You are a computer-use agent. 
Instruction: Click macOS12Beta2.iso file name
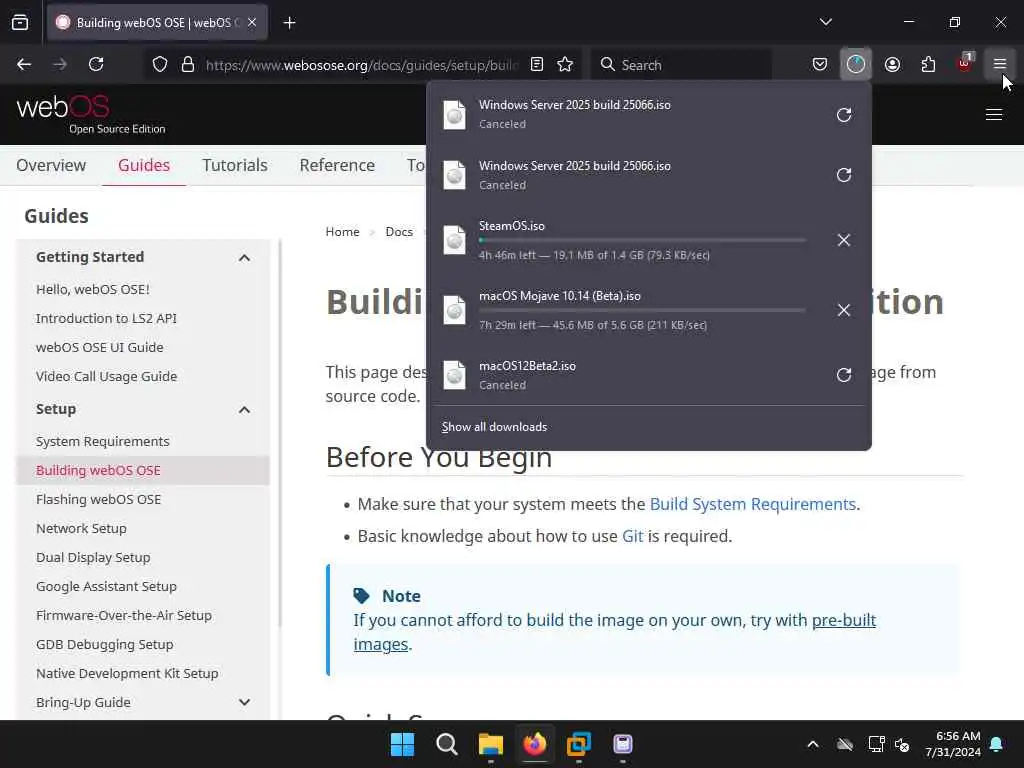point(528,366)
